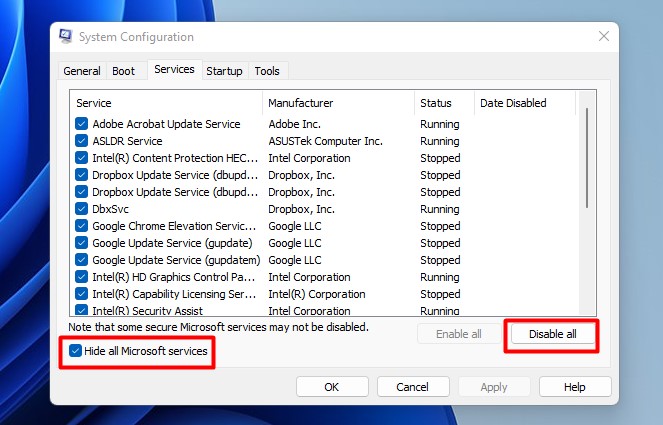This screenshot has width=663, height=425.
Task: Sort list by Status column header
Action: point(444,103)
